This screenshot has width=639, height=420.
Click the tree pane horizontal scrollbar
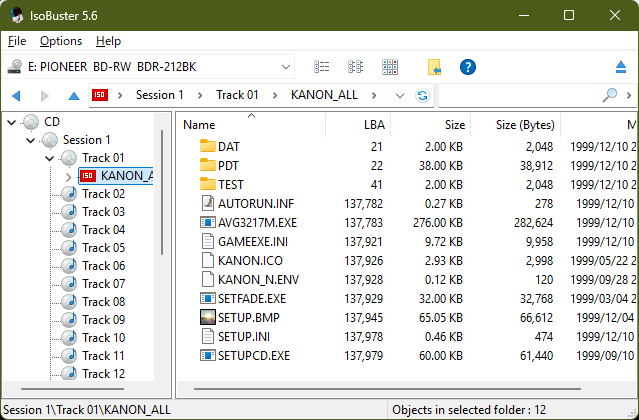pyautogui.click(x=73, y=389)
